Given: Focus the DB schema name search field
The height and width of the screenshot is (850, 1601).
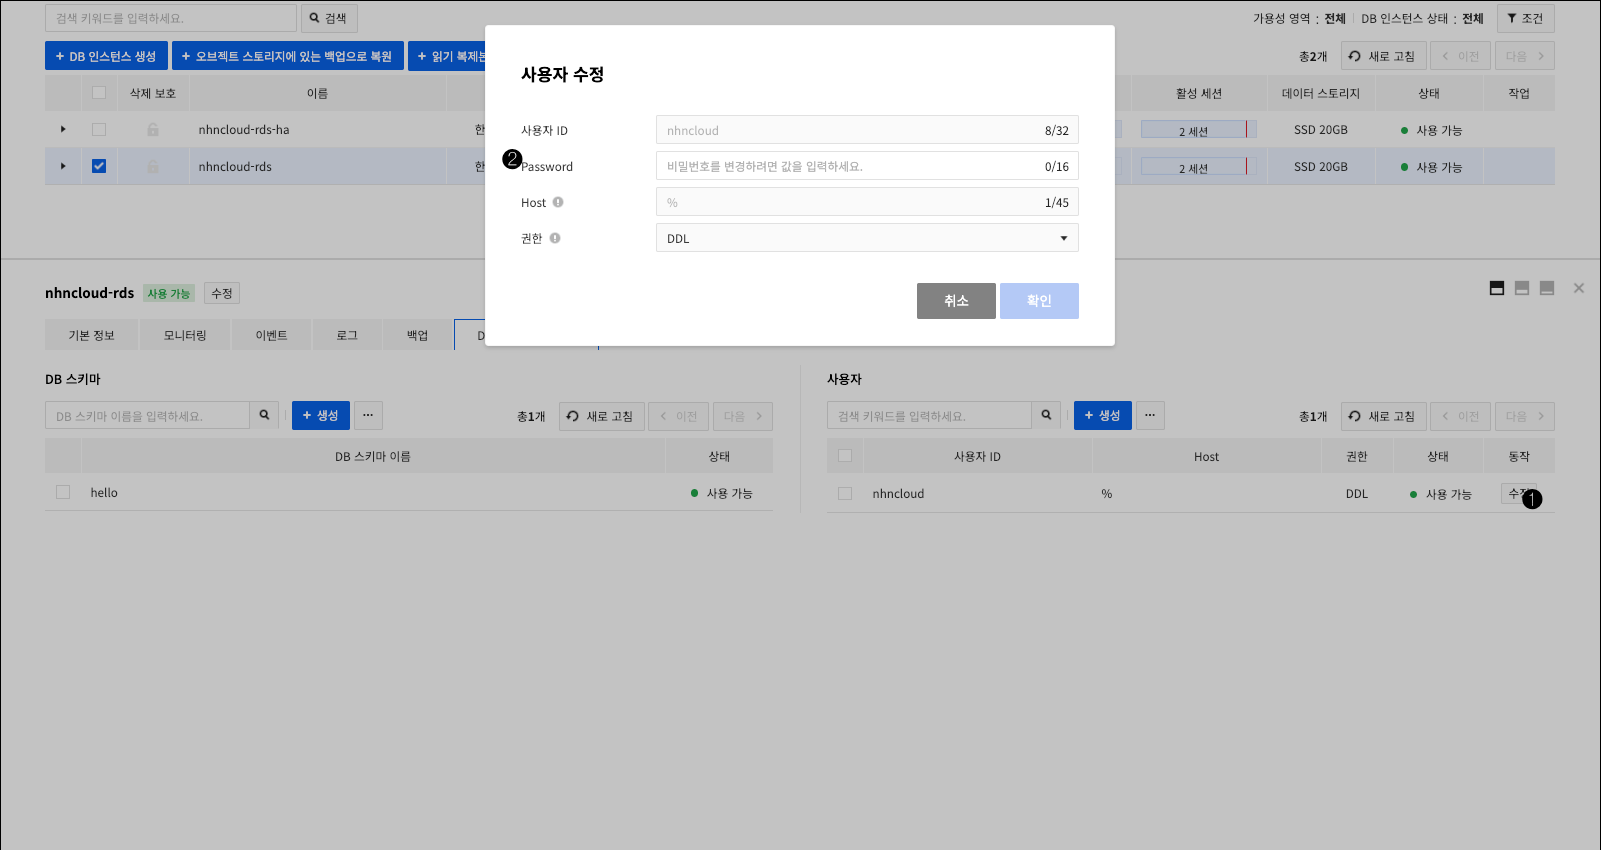Looking at the screenshot, I should tap(147, 415).
